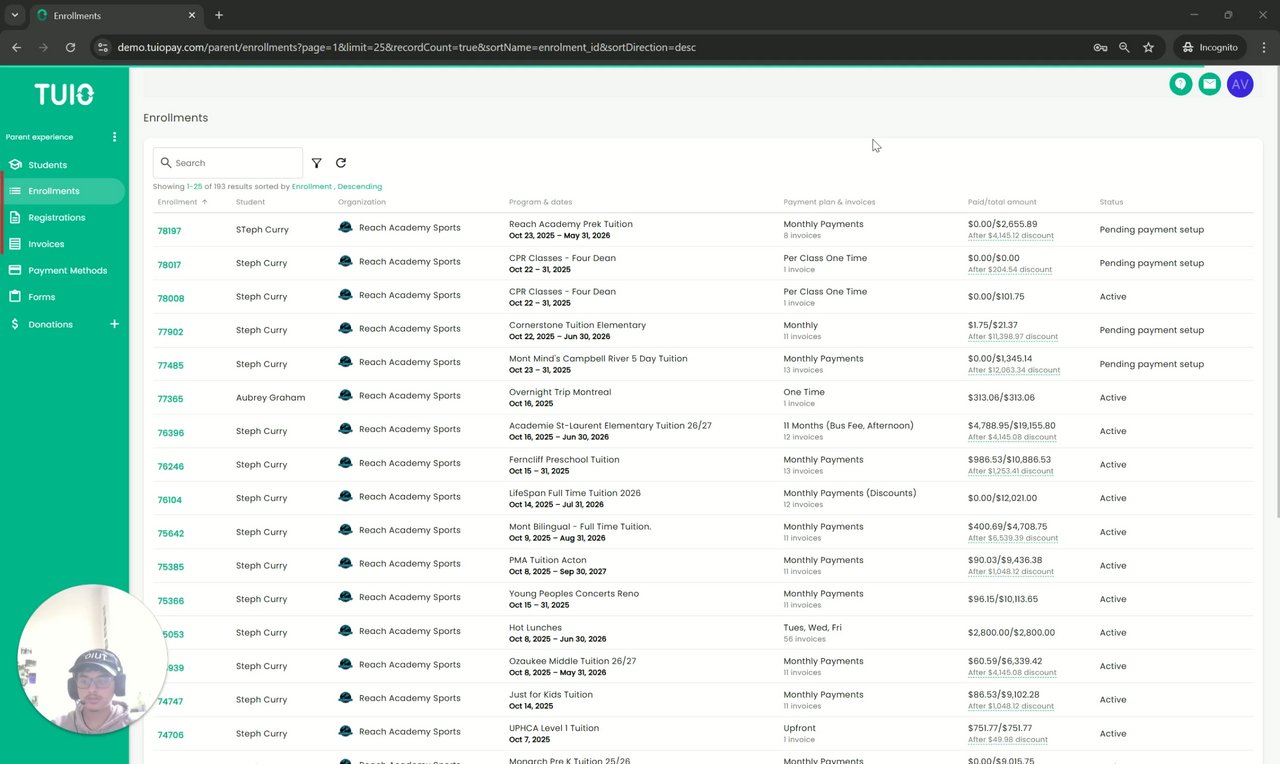Image resolution: width=1280 pixels, height=764 pixels.
Task: Click "Hot Lunches" program name
Action: click(x=535, y=627)
